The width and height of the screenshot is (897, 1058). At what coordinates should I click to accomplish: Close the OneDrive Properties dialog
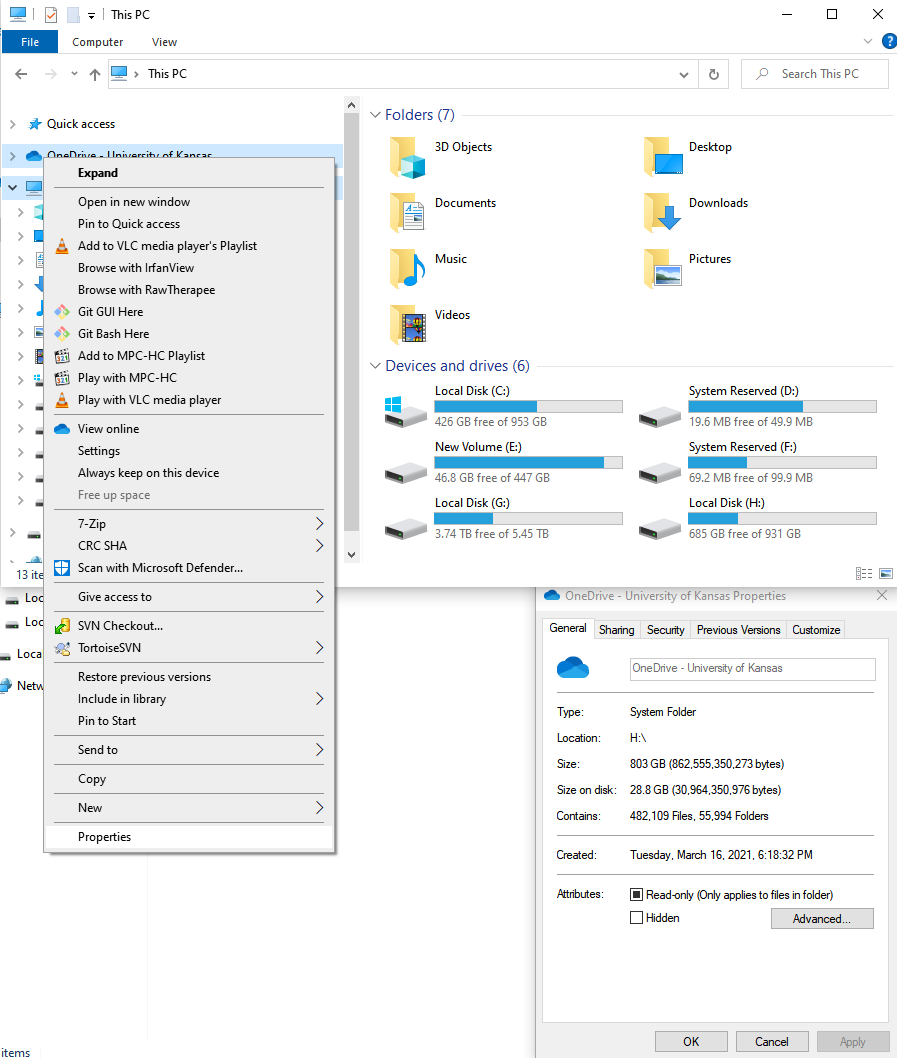click(881, 595)
